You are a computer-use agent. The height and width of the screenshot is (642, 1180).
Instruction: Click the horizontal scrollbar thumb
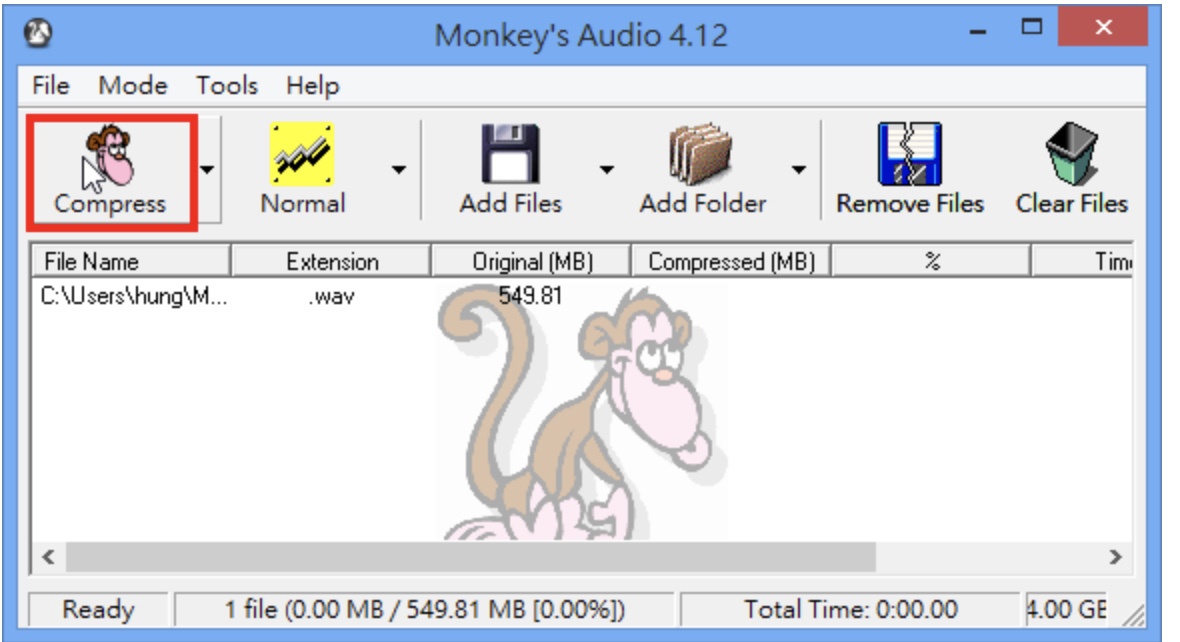point(471,557)
